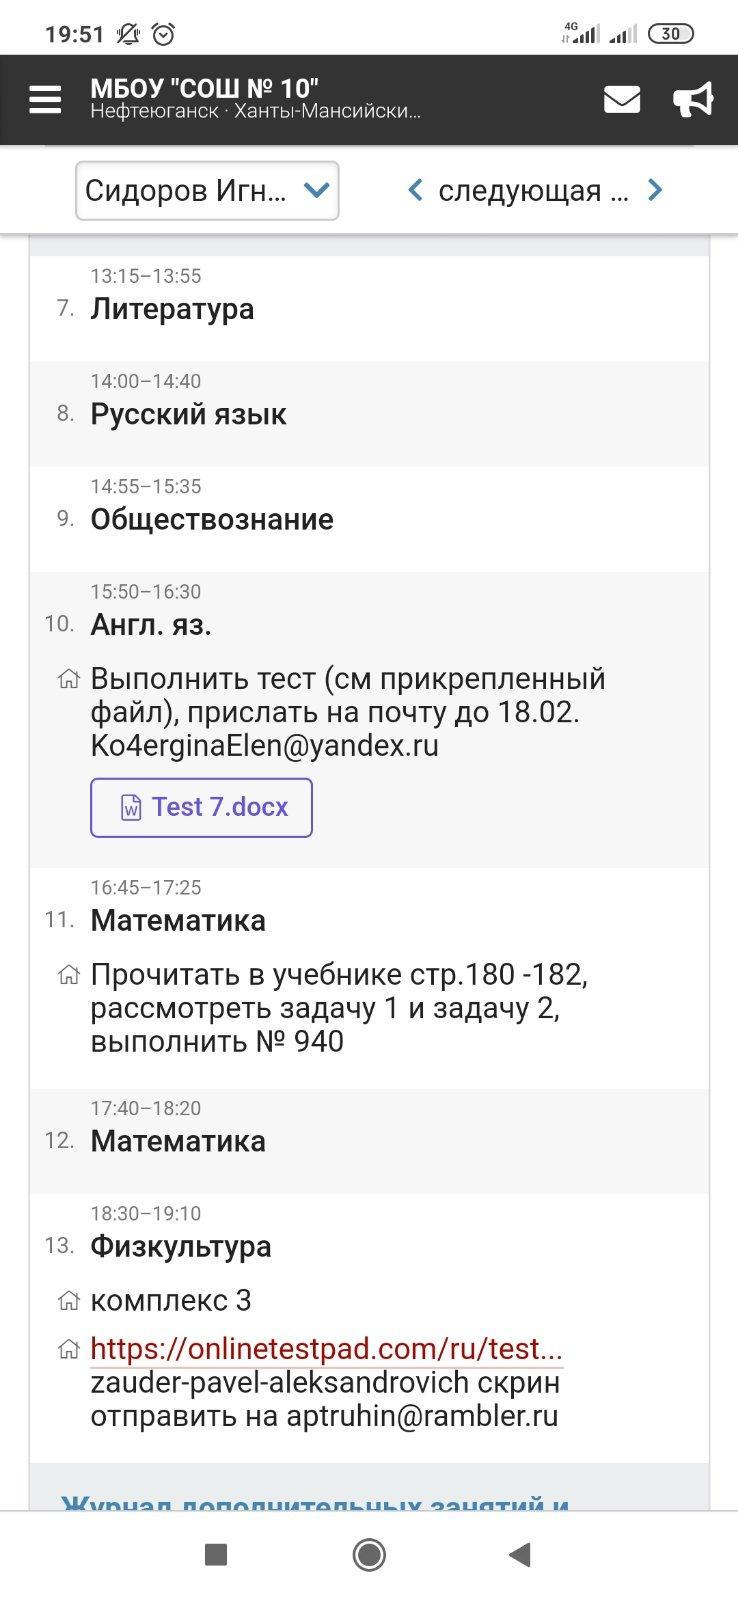
Task: Open the onlinetestpad.com test link
Action: tap(326, 1349)
